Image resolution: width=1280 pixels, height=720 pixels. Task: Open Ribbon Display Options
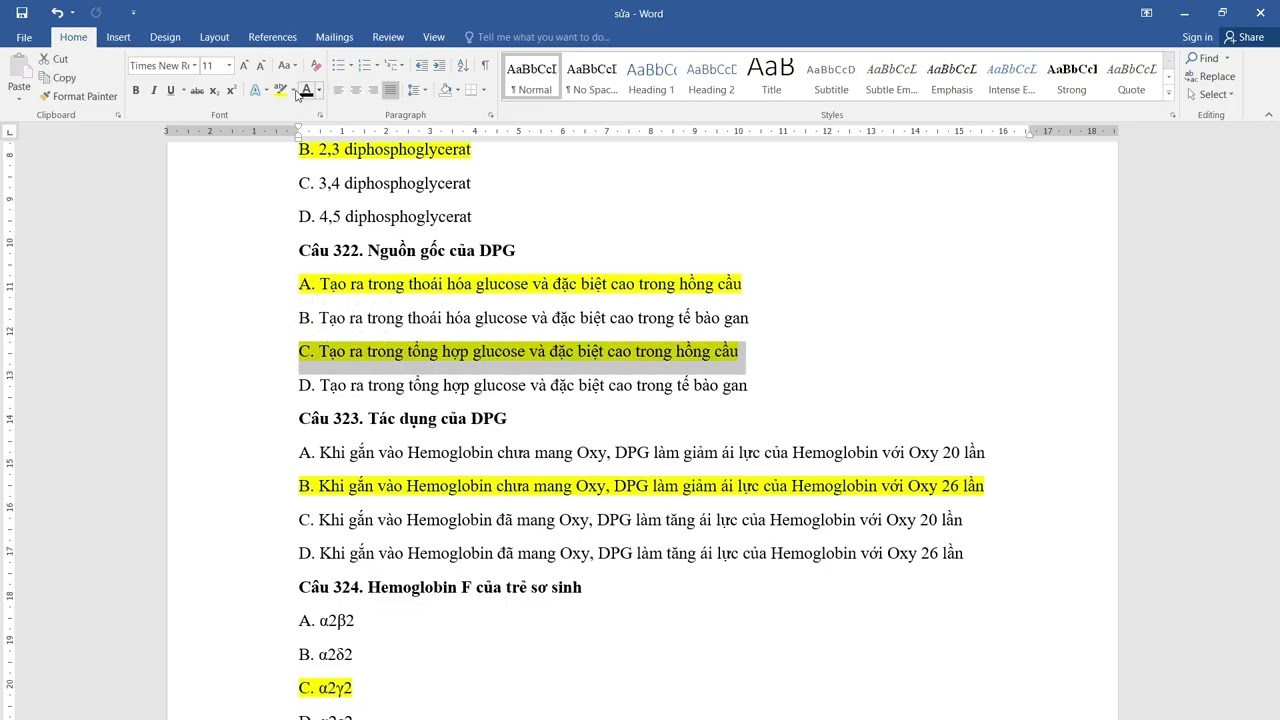click(x=1146, y=13)
